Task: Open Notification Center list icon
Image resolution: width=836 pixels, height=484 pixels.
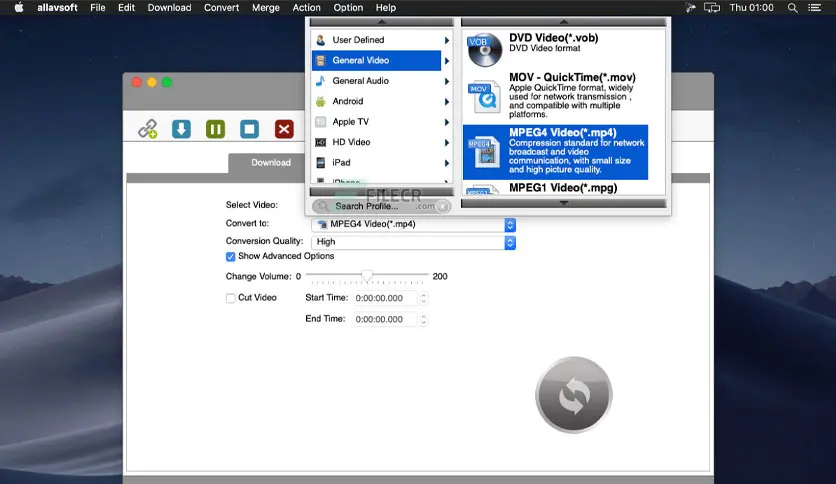Action: 814,7
